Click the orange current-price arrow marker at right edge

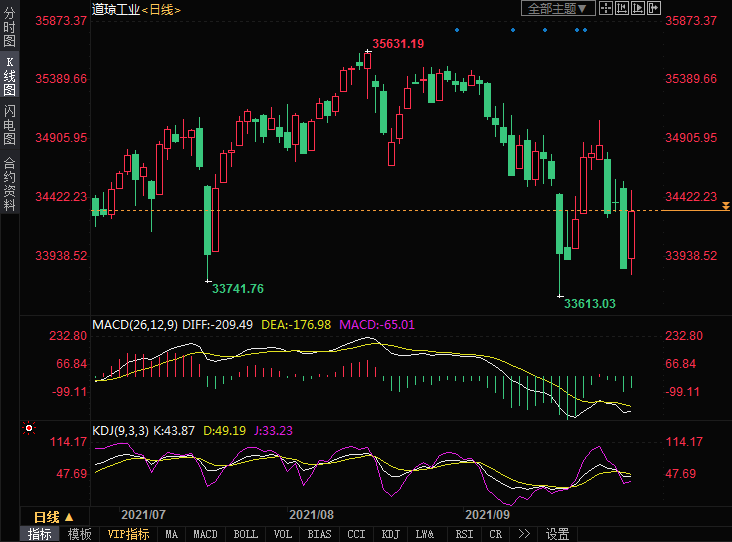pyautogui.click(x=726, y=206)
